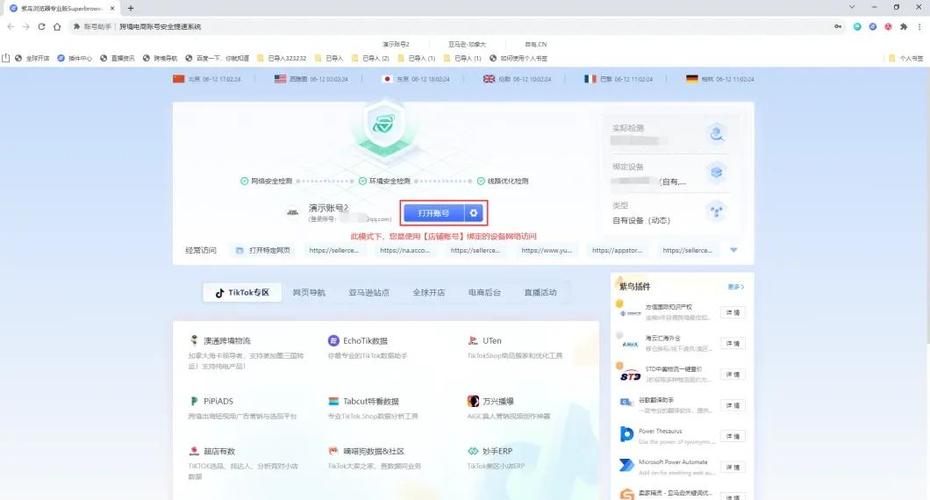Screen dimensions: 930x500
Task: Open the 妙手ERP tool entry
Action: point(490,451)
